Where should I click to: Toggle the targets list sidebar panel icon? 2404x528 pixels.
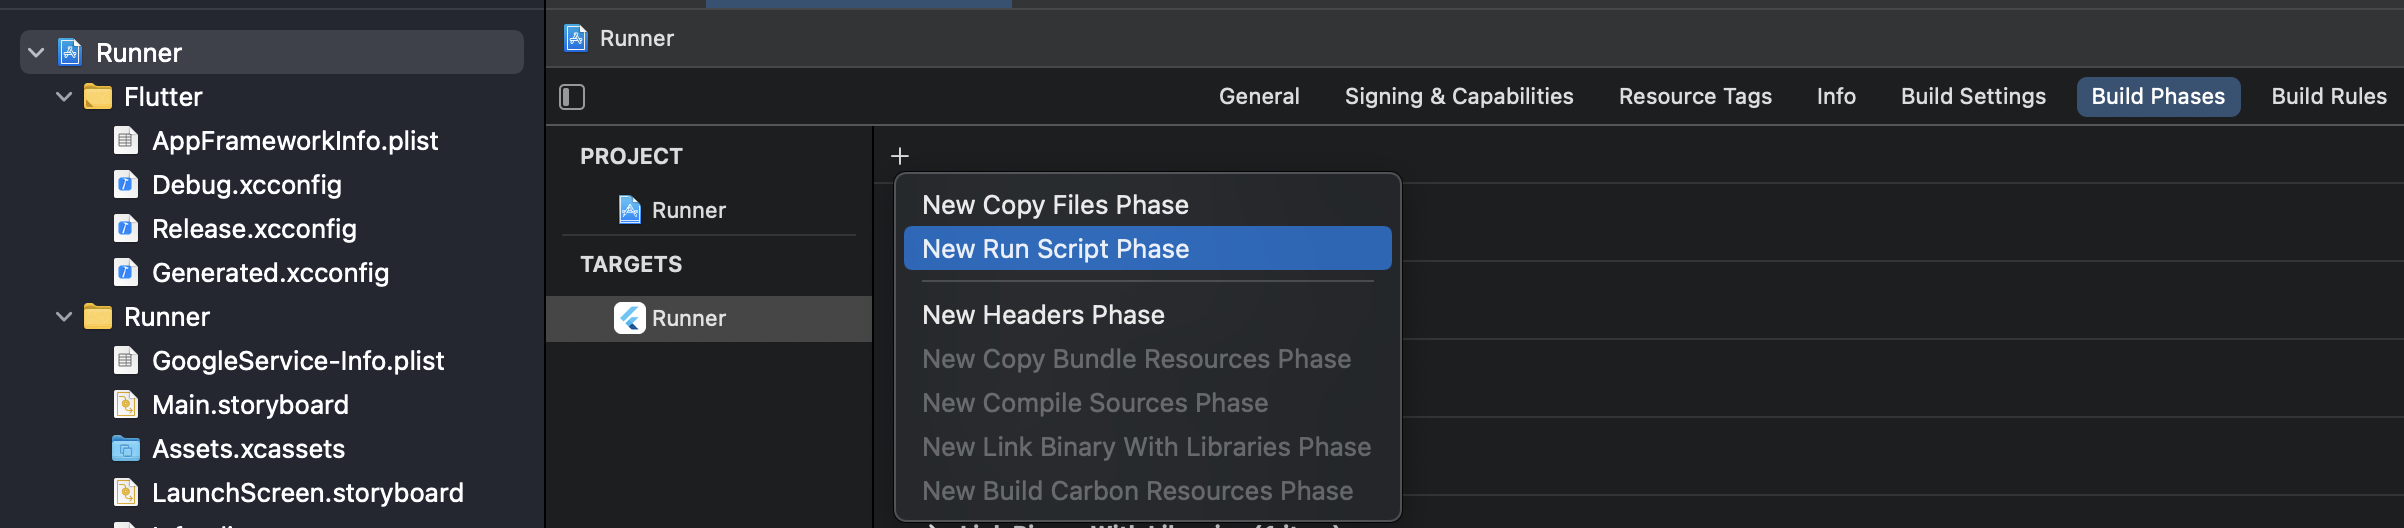click(572, 97)
